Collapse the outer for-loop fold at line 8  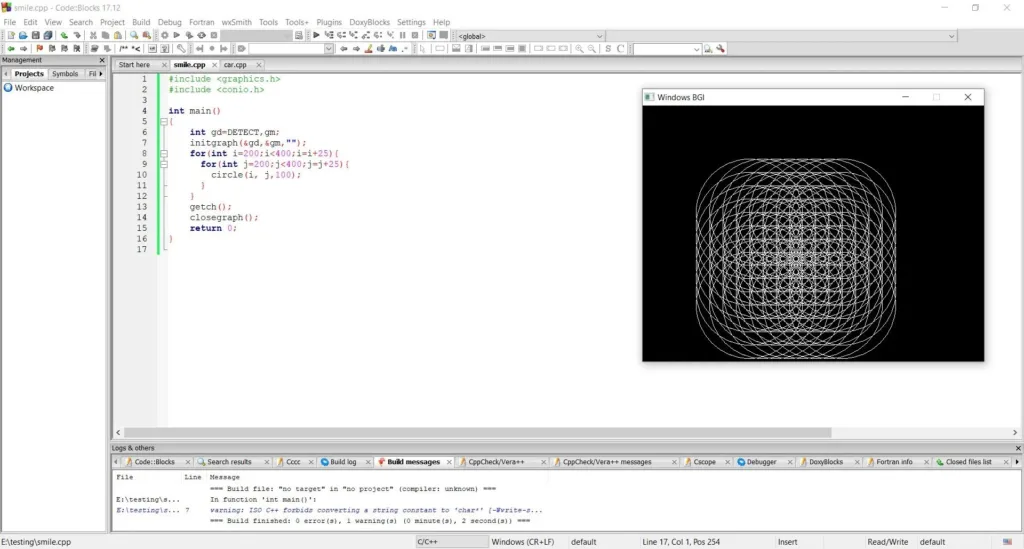(164, 154)
